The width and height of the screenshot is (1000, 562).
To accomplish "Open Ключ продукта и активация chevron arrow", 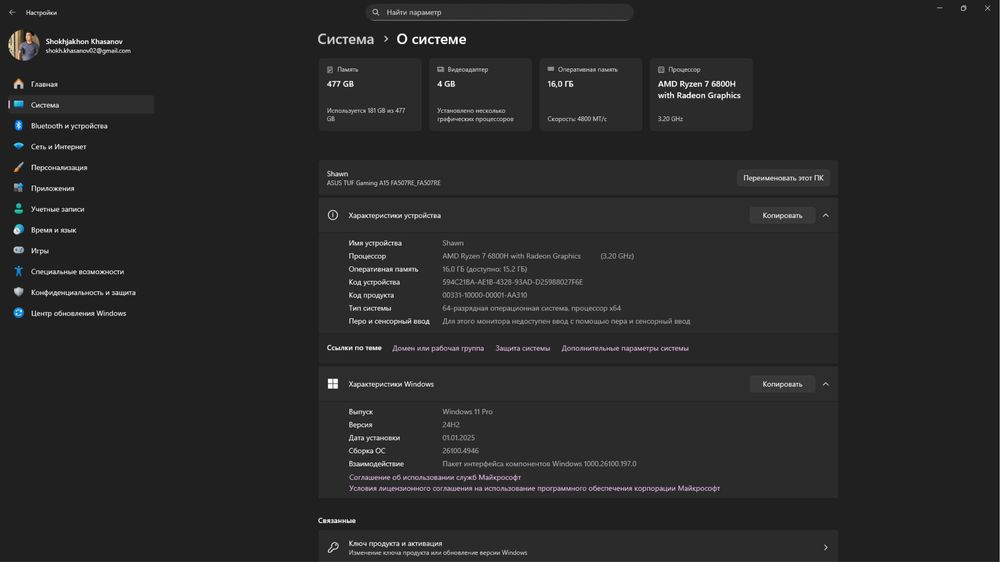I will pos(825,547).
